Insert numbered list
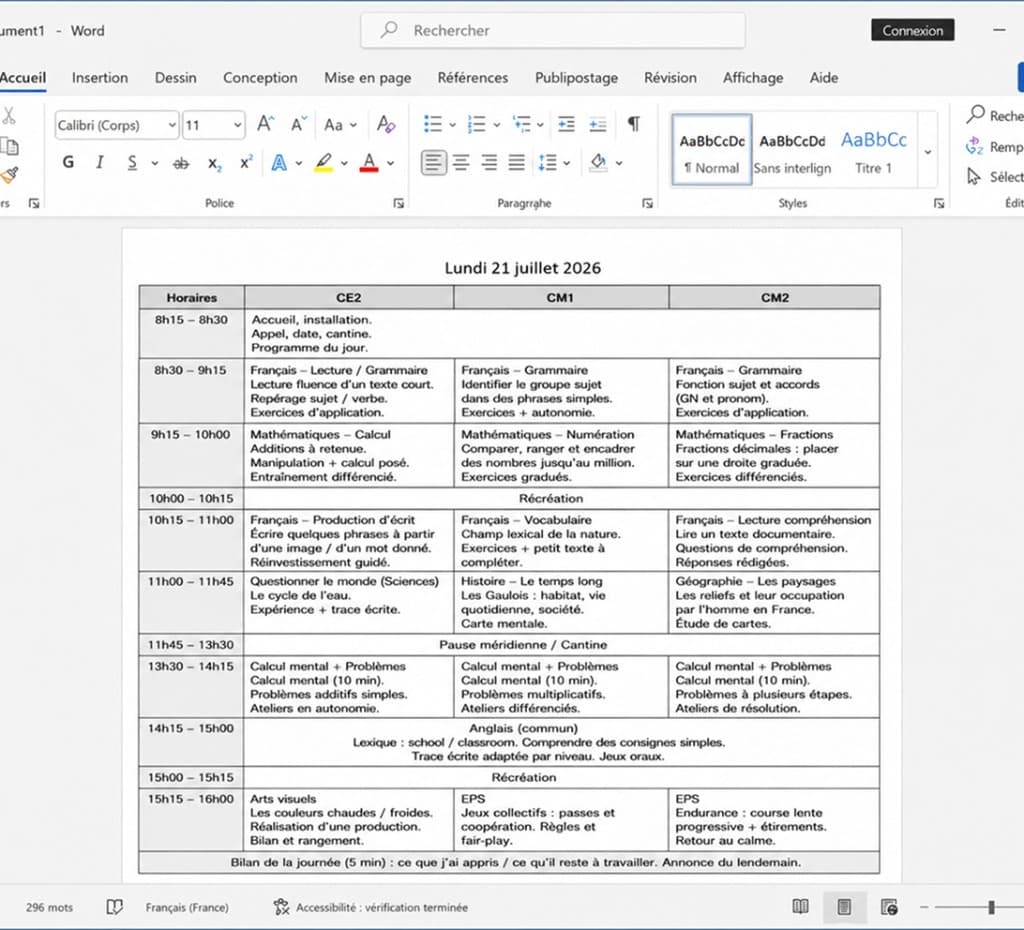 pos(477,124)
